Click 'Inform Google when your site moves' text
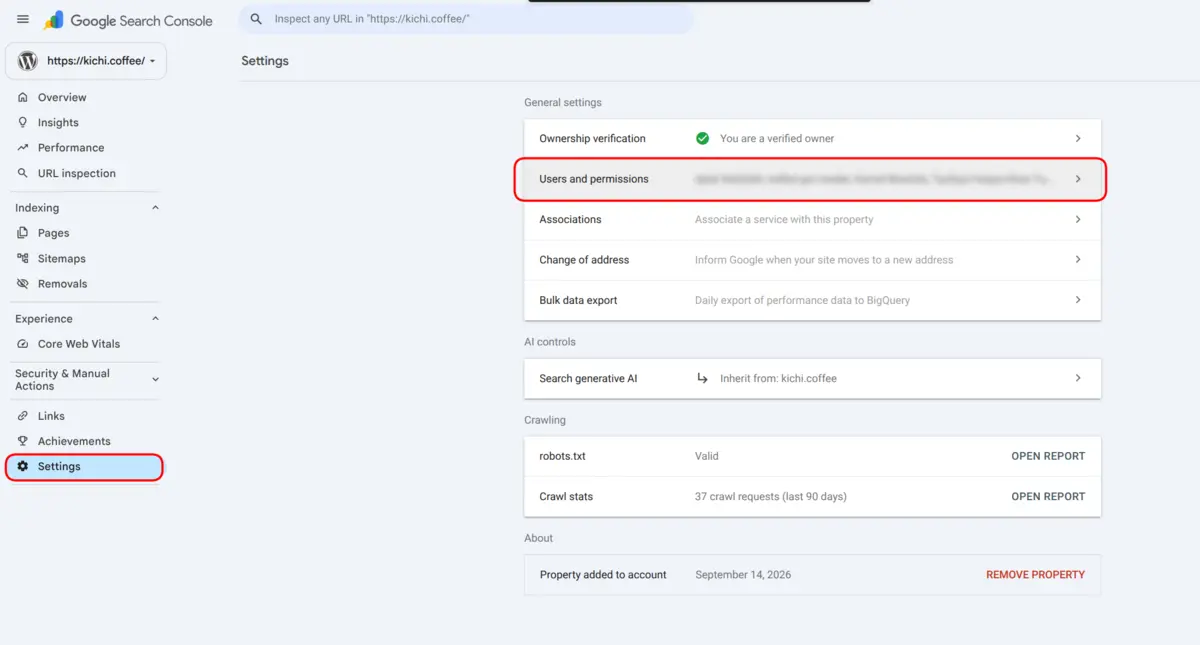 824,259
